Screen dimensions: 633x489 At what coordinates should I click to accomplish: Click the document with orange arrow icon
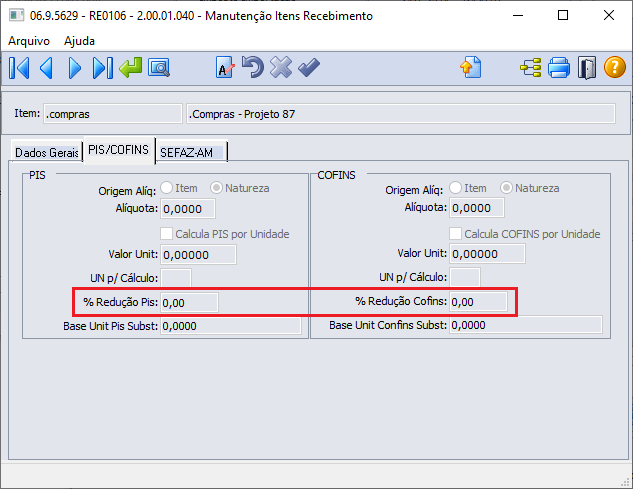(x=471, y=67)
